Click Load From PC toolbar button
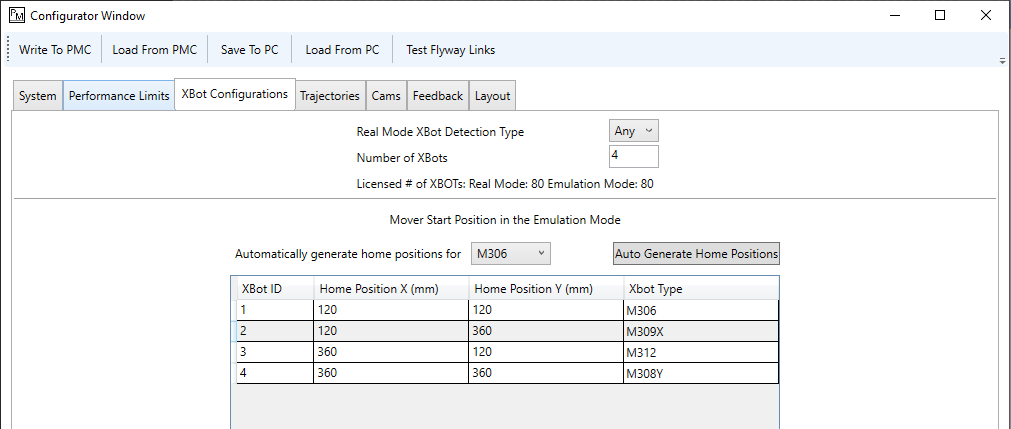The width and height of the screenshot is (1011, 429). click(342, 50)
